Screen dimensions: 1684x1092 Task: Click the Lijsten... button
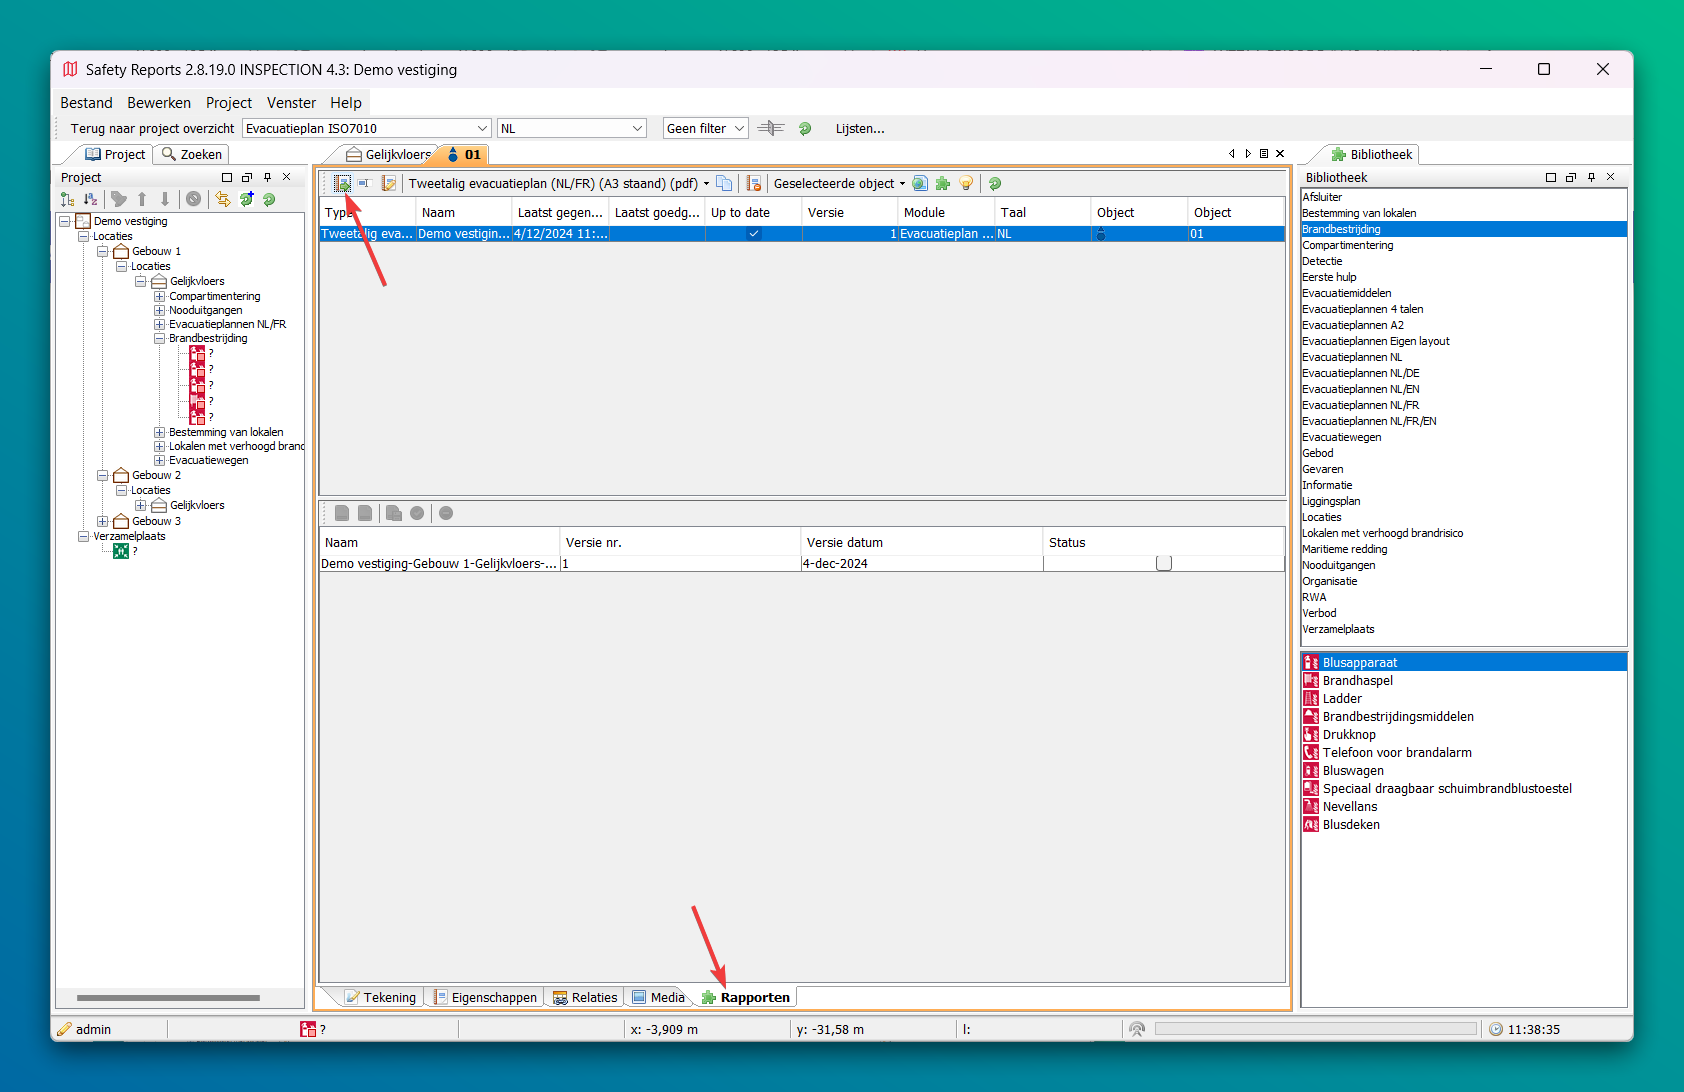859,129
